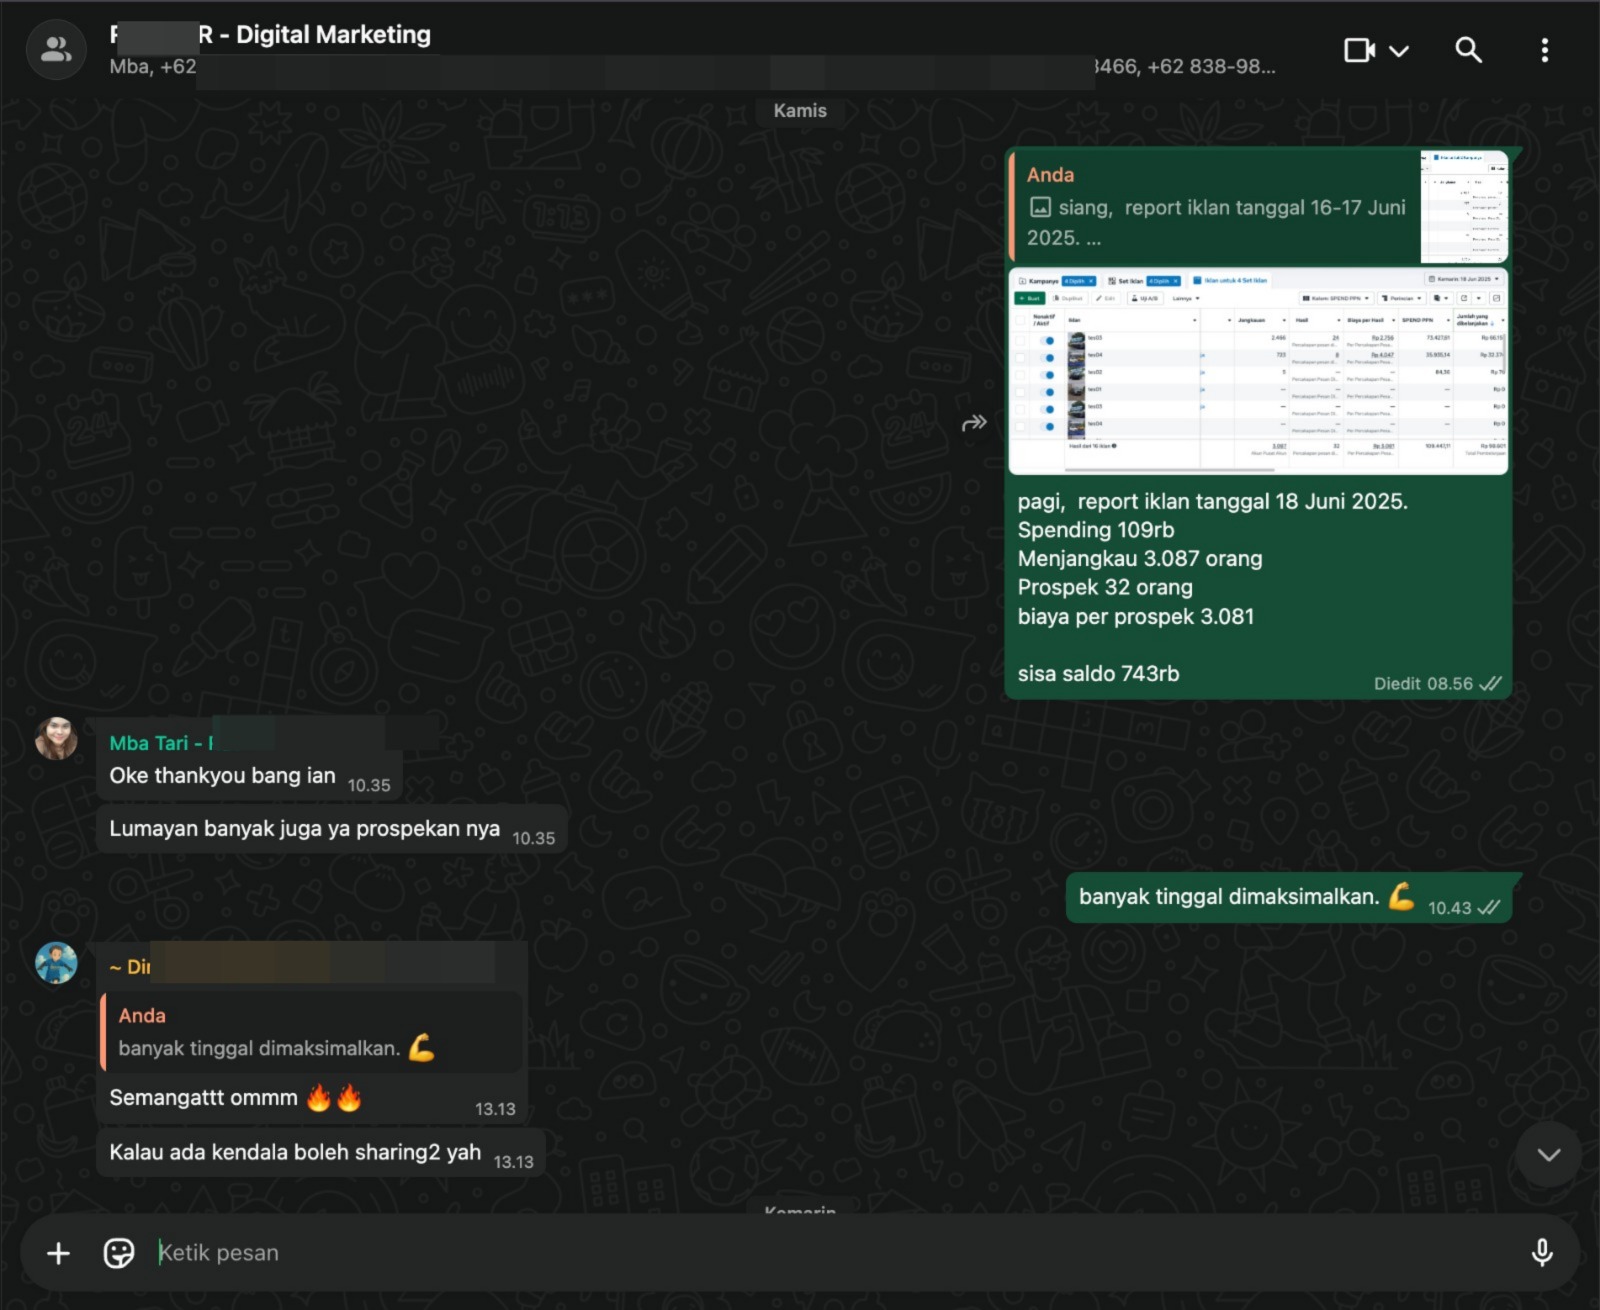Jump to quoted report 16-17 Juni message
The height and width of the screenshot is (1310, 1600).
[1215, 206]
